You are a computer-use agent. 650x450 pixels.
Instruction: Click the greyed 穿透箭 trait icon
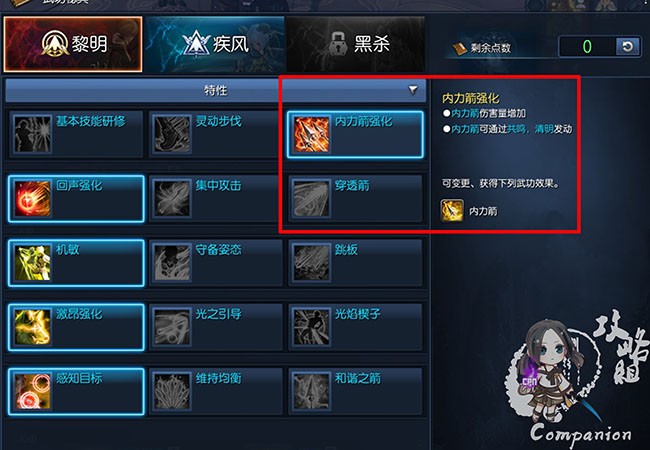311,199
